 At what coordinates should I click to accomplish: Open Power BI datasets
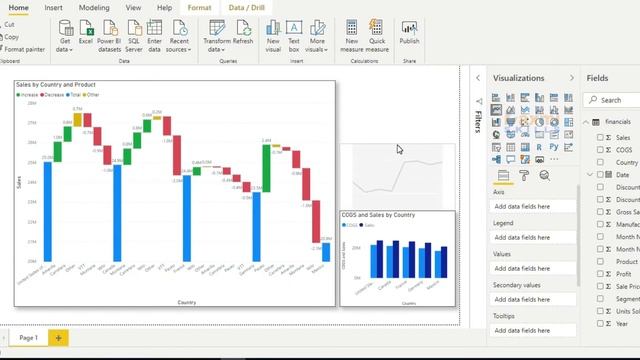coord(109,36)
